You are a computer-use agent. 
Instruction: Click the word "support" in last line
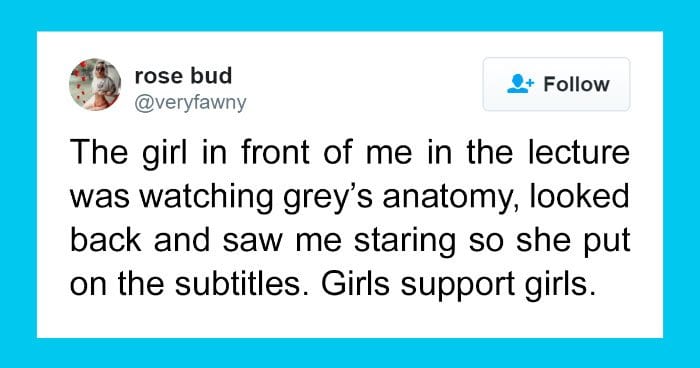[458, 286]
